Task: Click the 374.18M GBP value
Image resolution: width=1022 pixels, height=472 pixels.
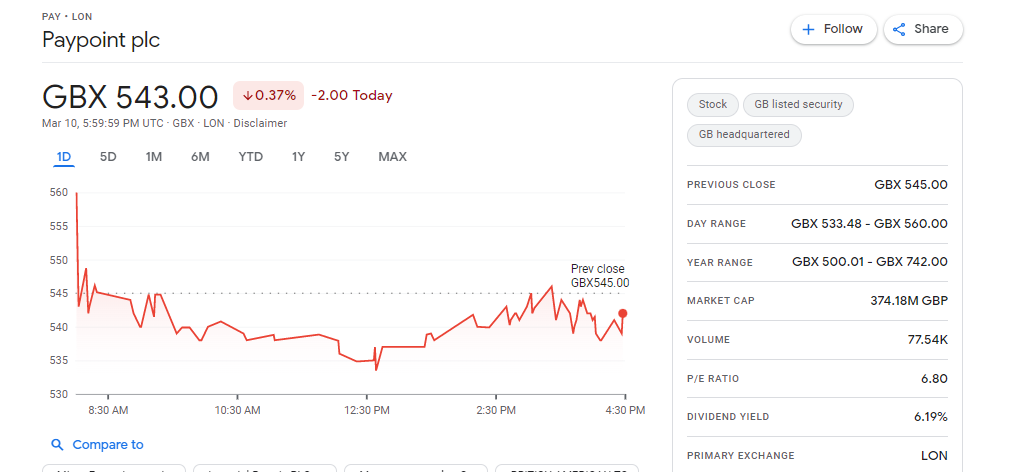Action: pos(909,301)
